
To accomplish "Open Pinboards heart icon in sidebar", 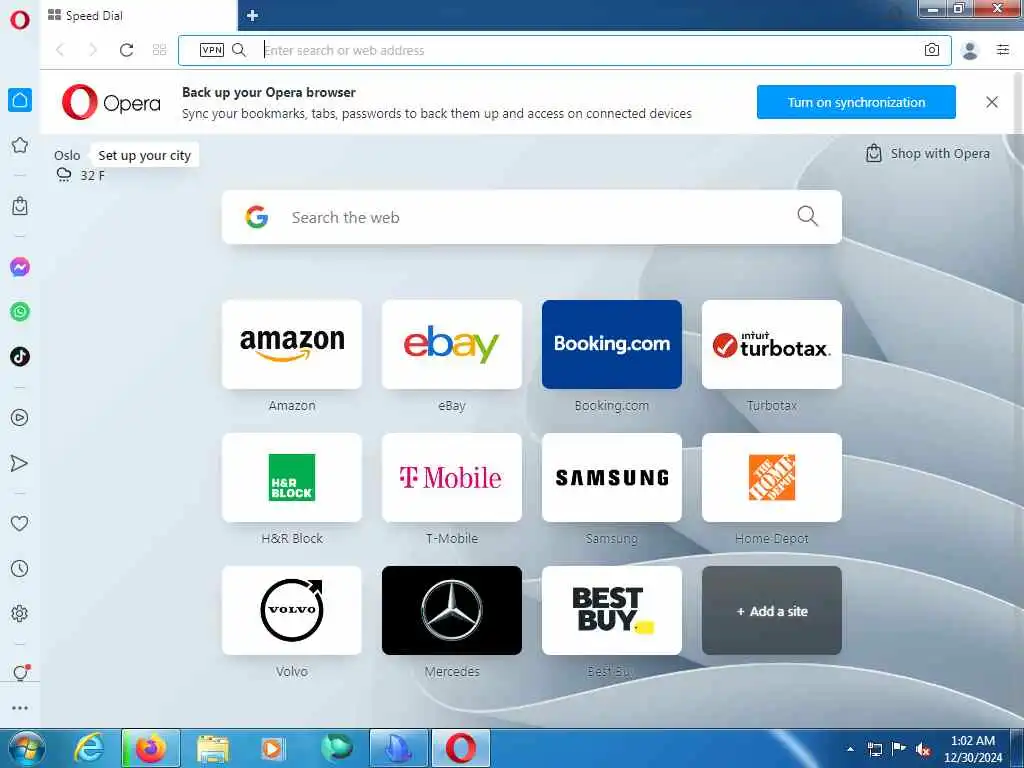I will point(20,523).
